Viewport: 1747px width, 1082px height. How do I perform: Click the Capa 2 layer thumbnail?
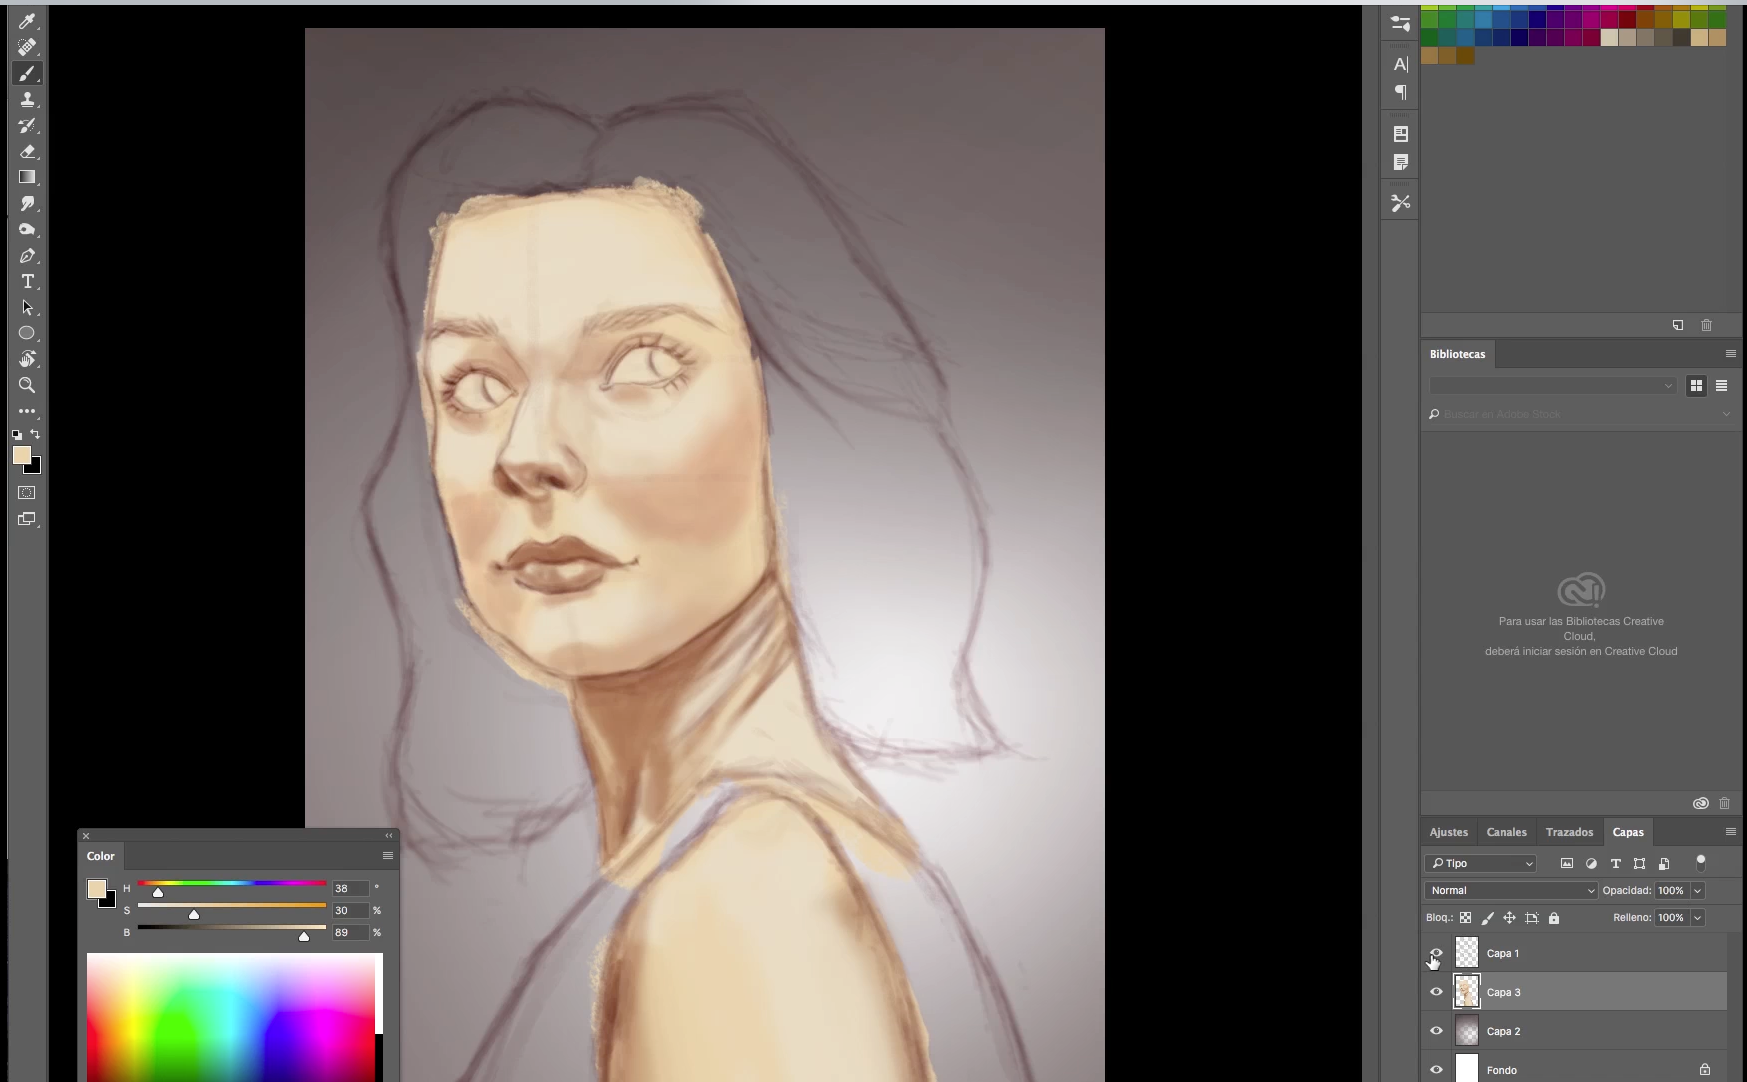1466,1031
